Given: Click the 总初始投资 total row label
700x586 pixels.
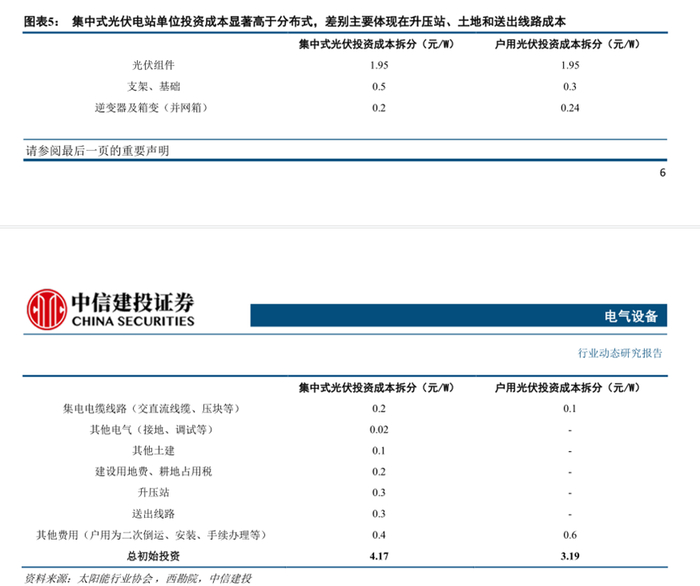Looking at the screenshot, I should (x=153, y=556).
